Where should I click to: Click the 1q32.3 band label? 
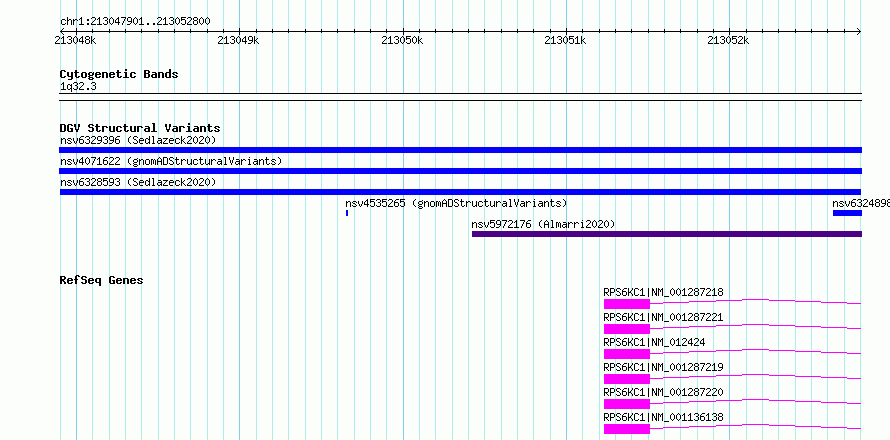[78, 87]
